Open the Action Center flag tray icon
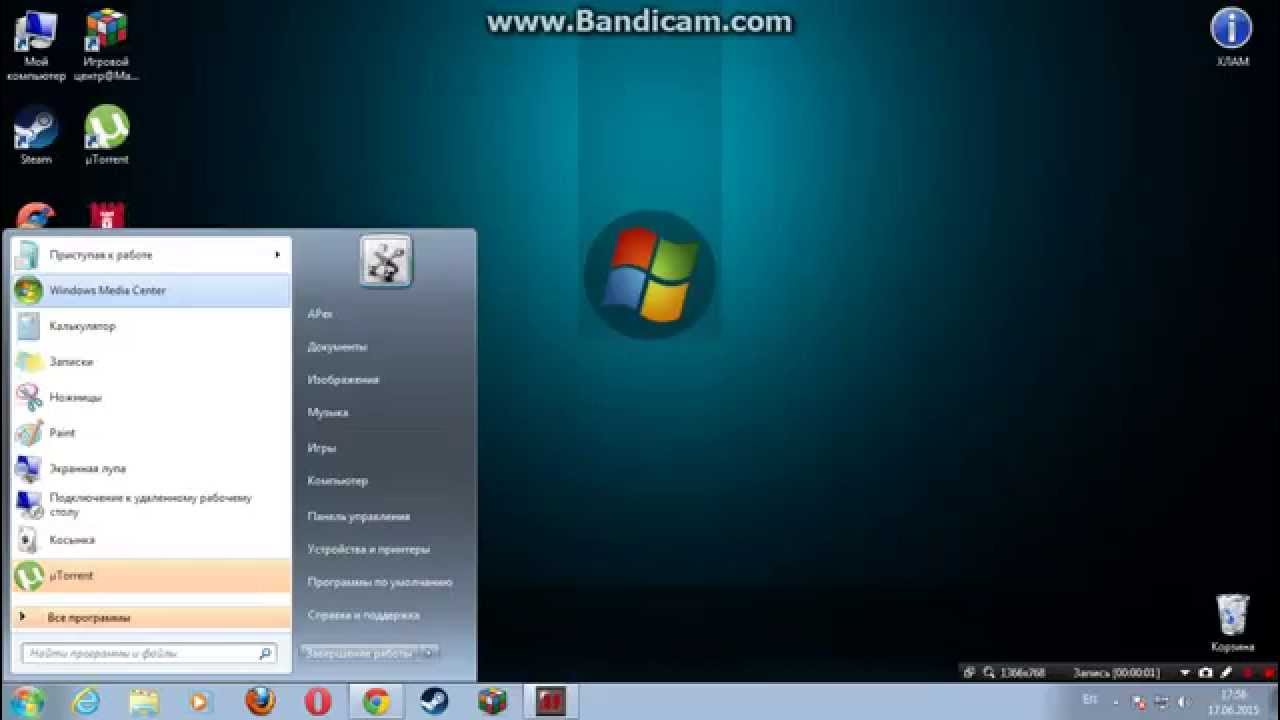 point(1138,701)
